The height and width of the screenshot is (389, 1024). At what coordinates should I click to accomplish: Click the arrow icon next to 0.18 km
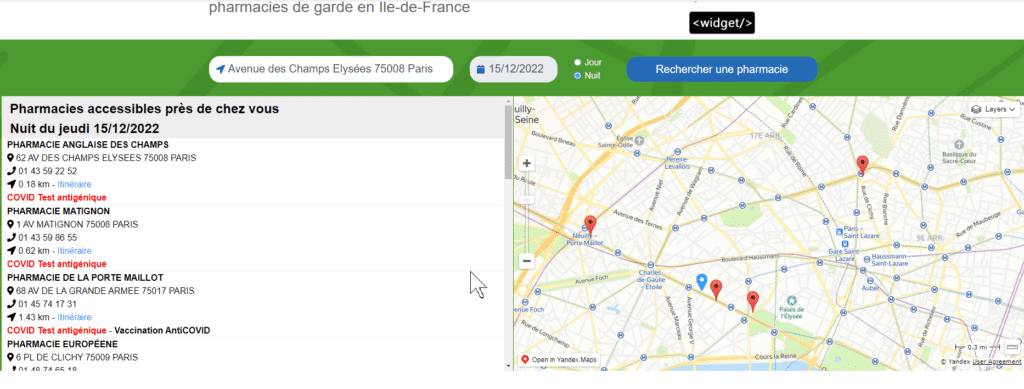click(11, 185)
